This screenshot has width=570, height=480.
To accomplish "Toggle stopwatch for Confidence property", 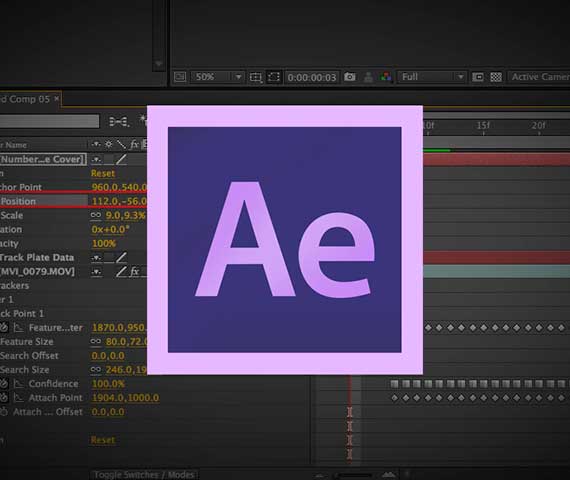I will [4, 384].
